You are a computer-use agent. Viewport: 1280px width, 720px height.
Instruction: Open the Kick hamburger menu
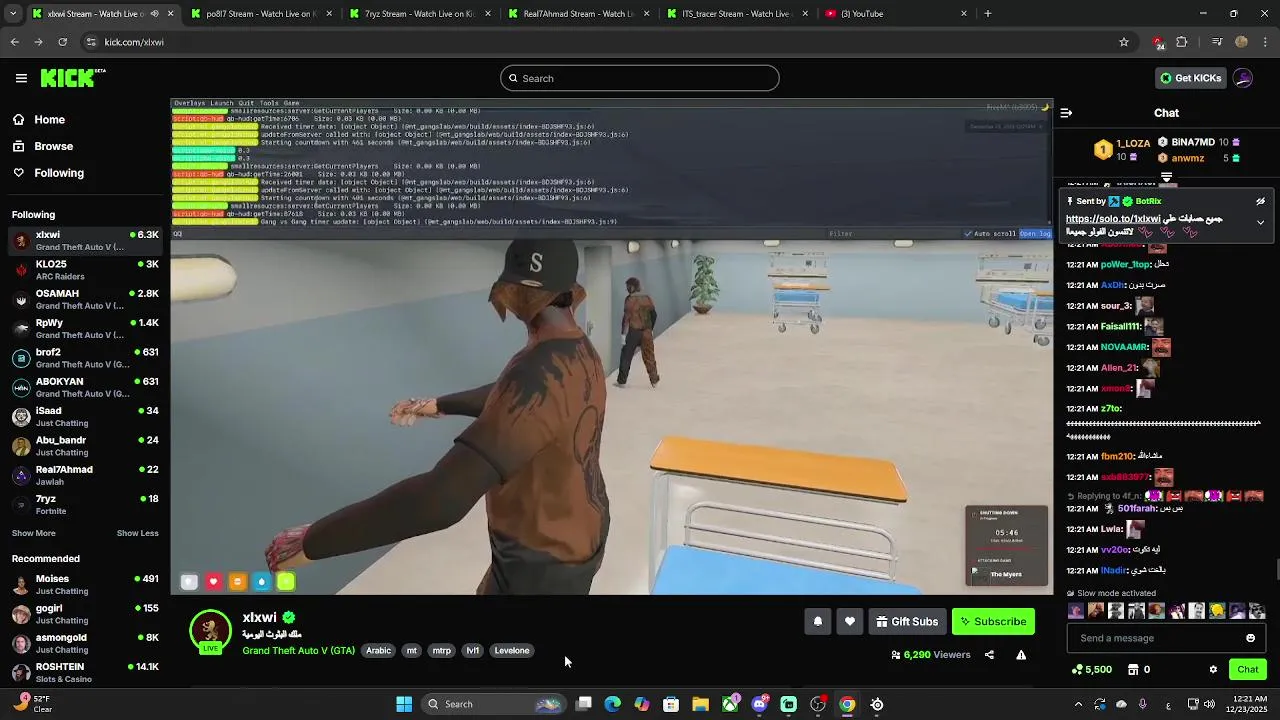pyautogui.click(x=21, y=78)
